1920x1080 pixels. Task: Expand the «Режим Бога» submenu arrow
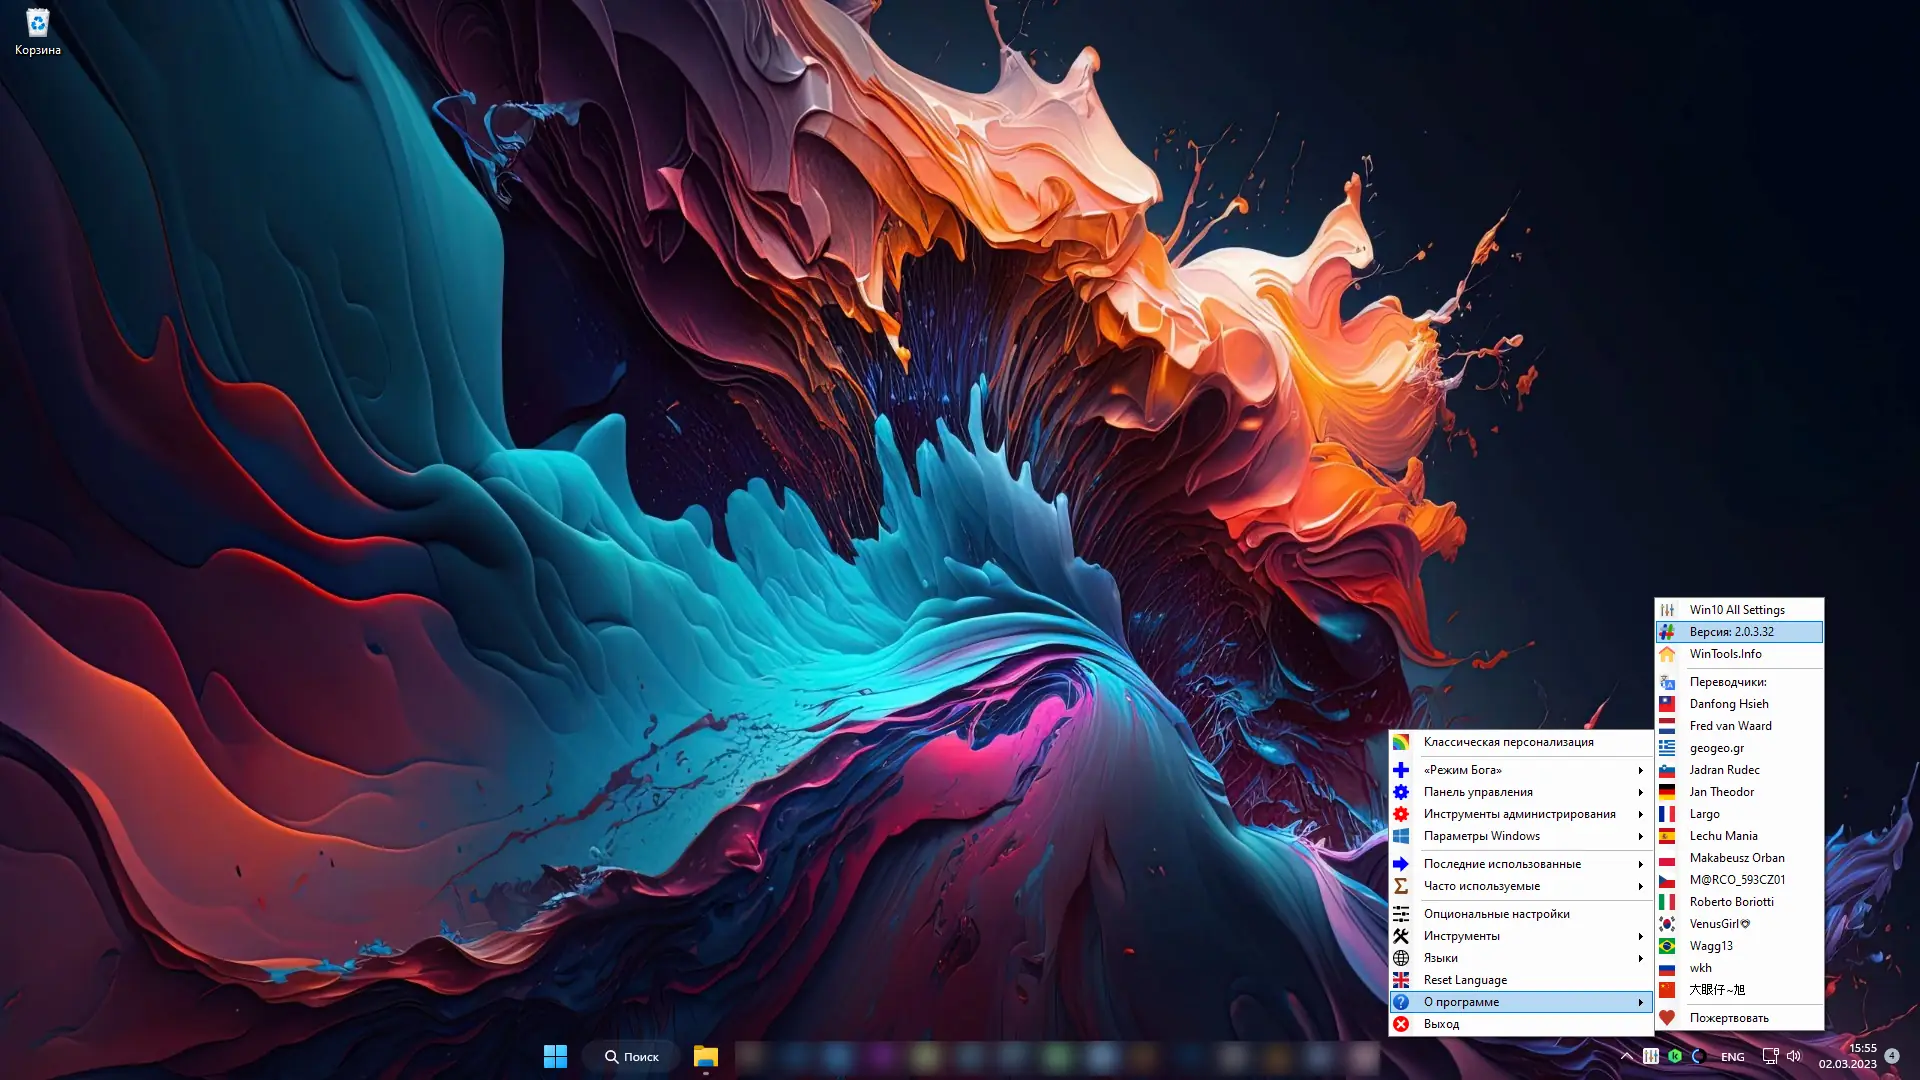click(x=1640, y=770)
